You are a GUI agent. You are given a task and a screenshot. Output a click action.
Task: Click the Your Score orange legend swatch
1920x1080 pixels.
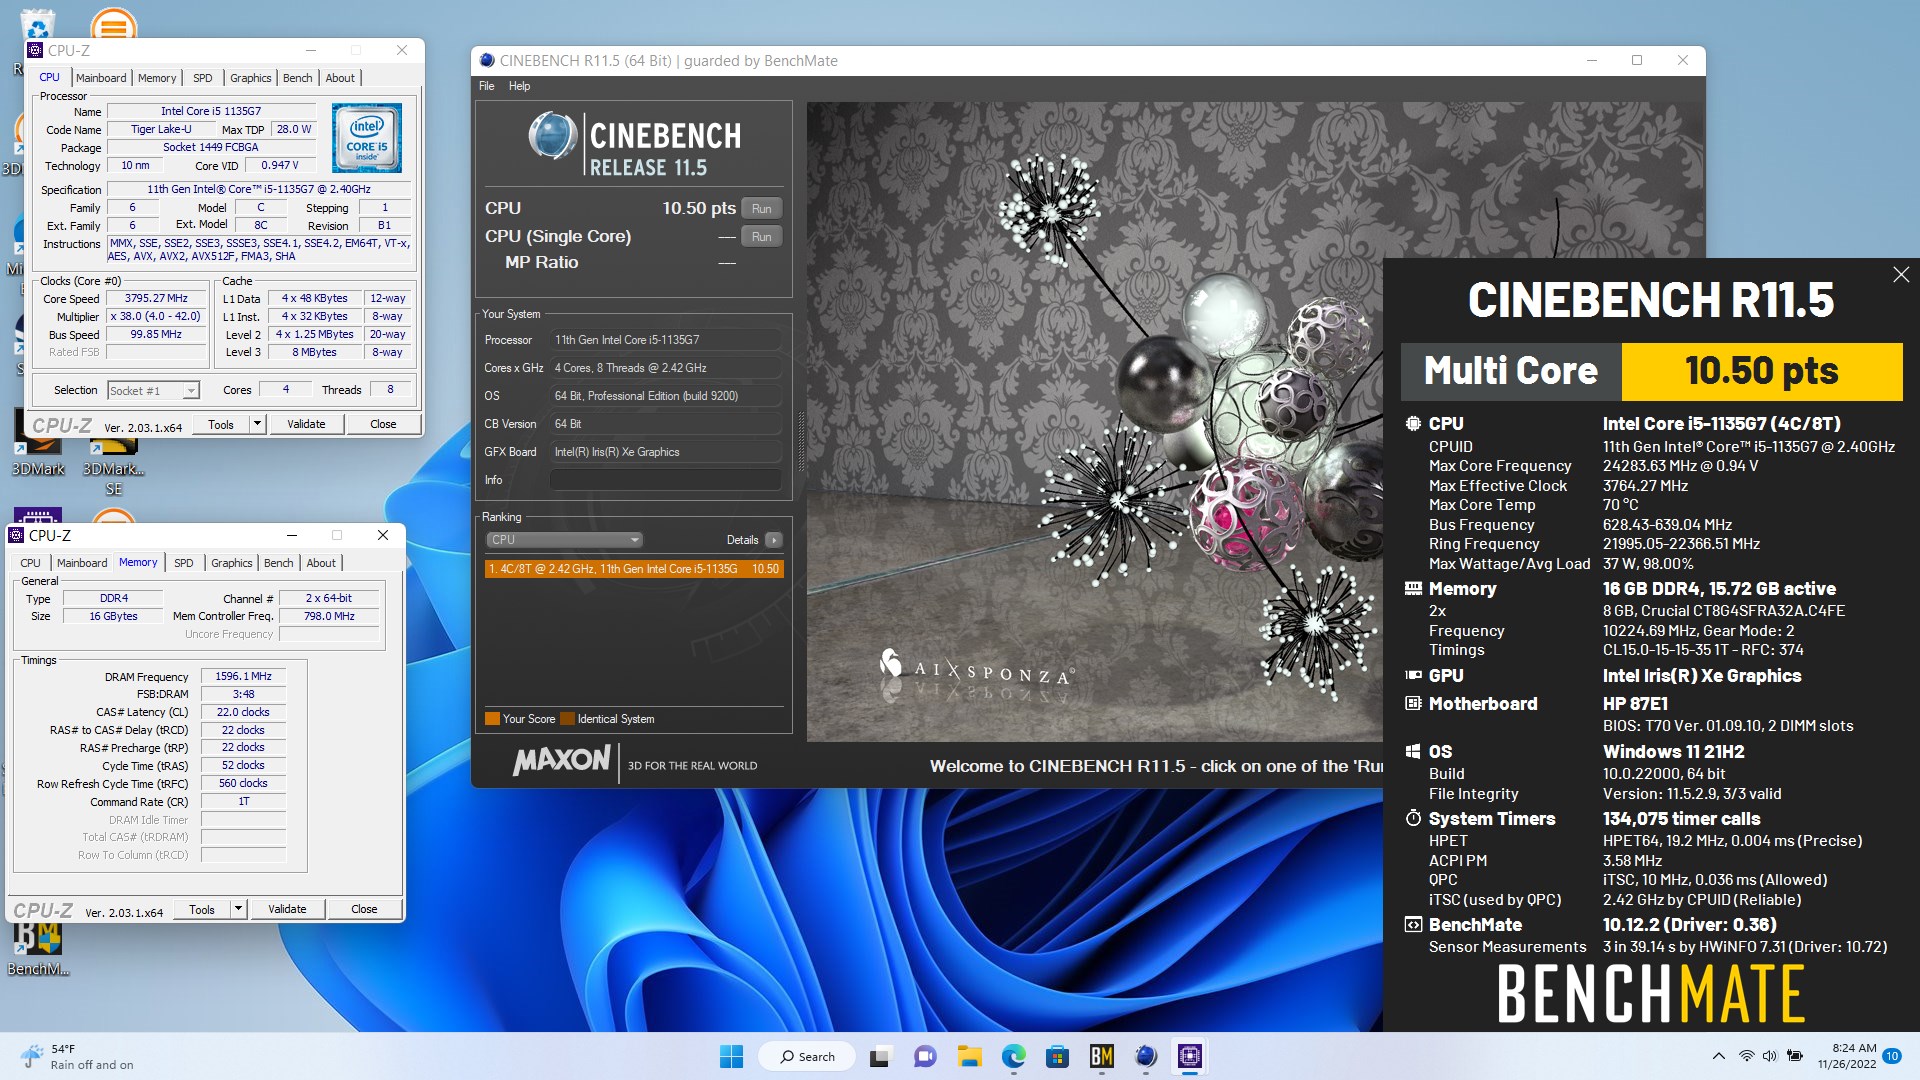point(492,718)
